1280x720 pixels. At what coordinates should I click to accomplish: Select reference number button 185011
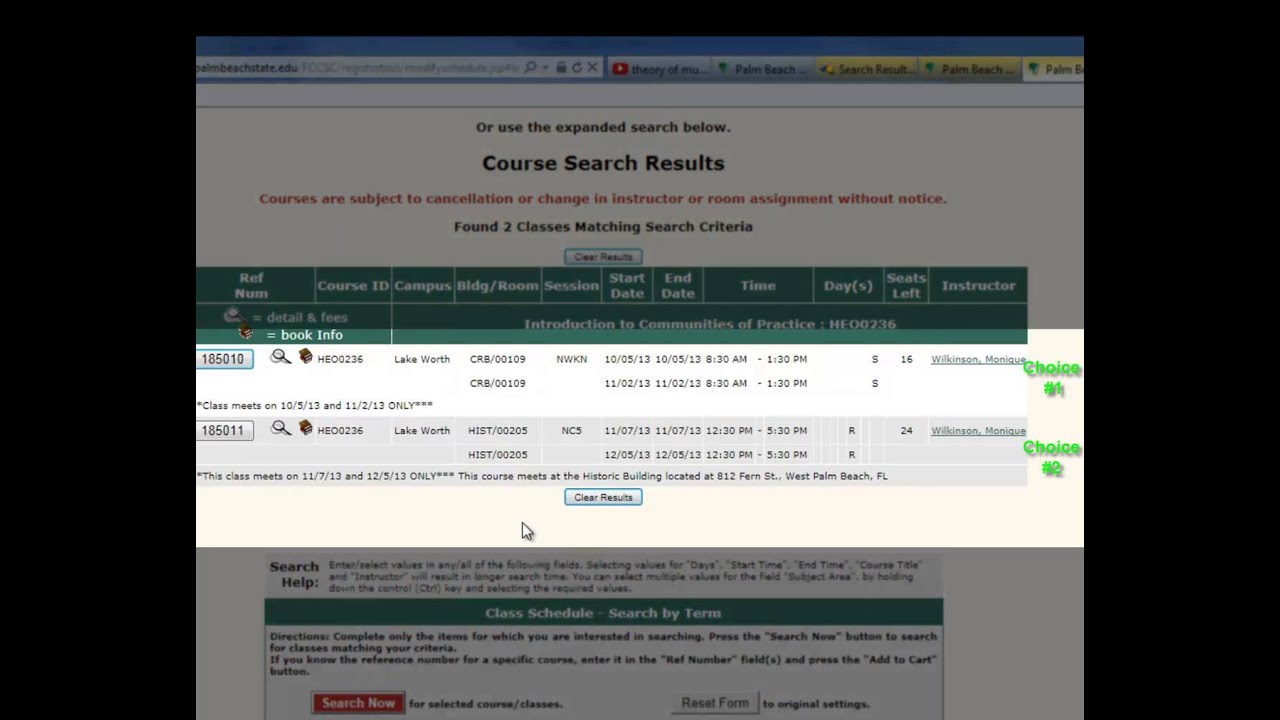tap(224, 431)
